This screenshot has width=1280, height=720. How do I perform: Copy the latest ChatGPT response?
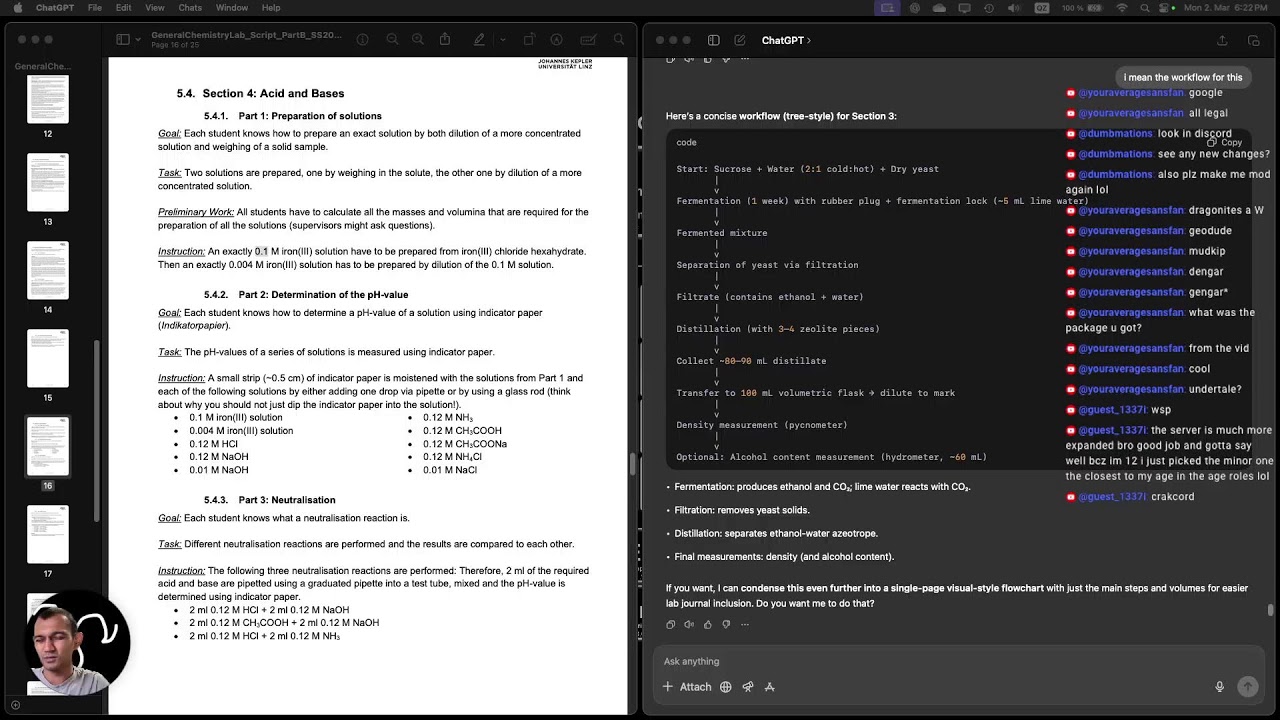670,624
